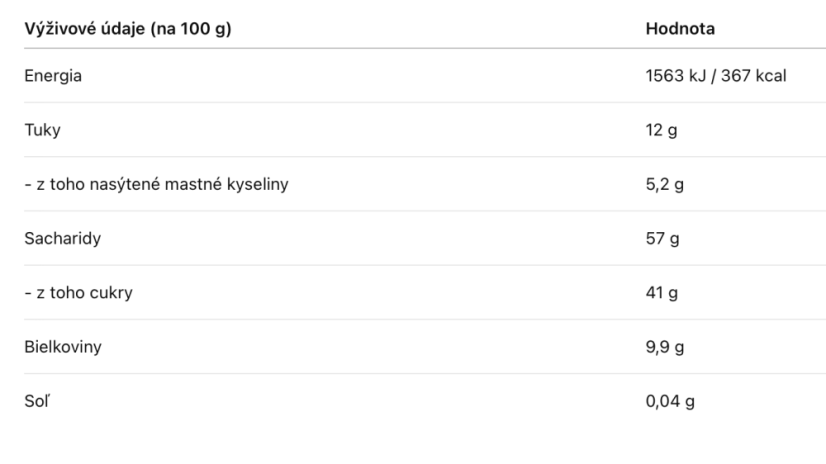The width and height of the screenshot is (826, 464).
Task: Select the 'Sacharidy' row label
Action: [63, 239]
